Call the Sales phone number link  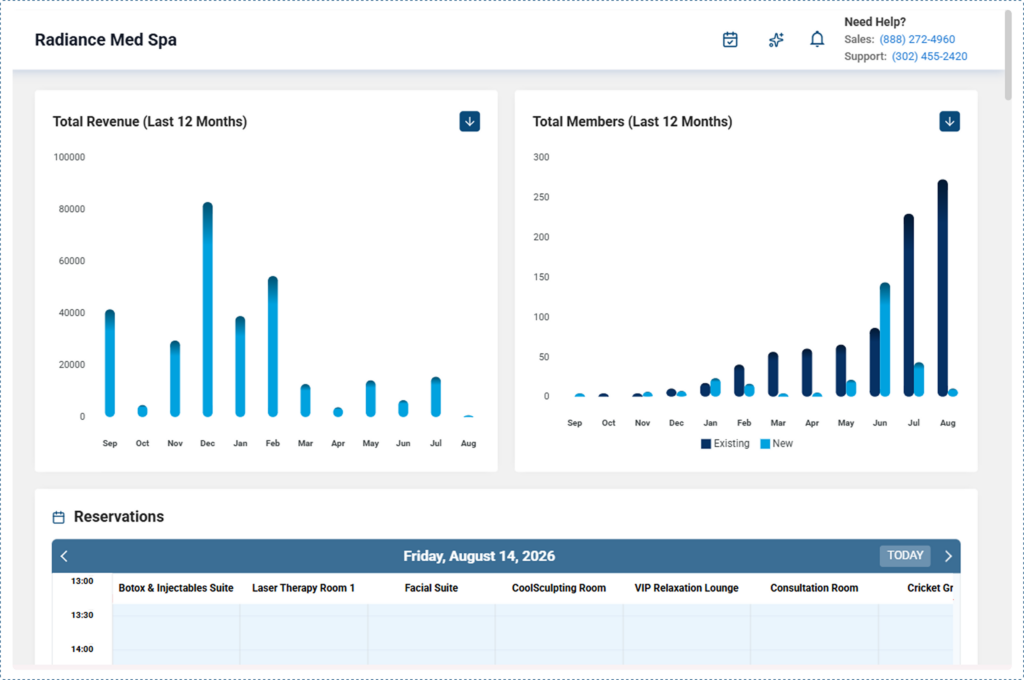pos(917,39)
